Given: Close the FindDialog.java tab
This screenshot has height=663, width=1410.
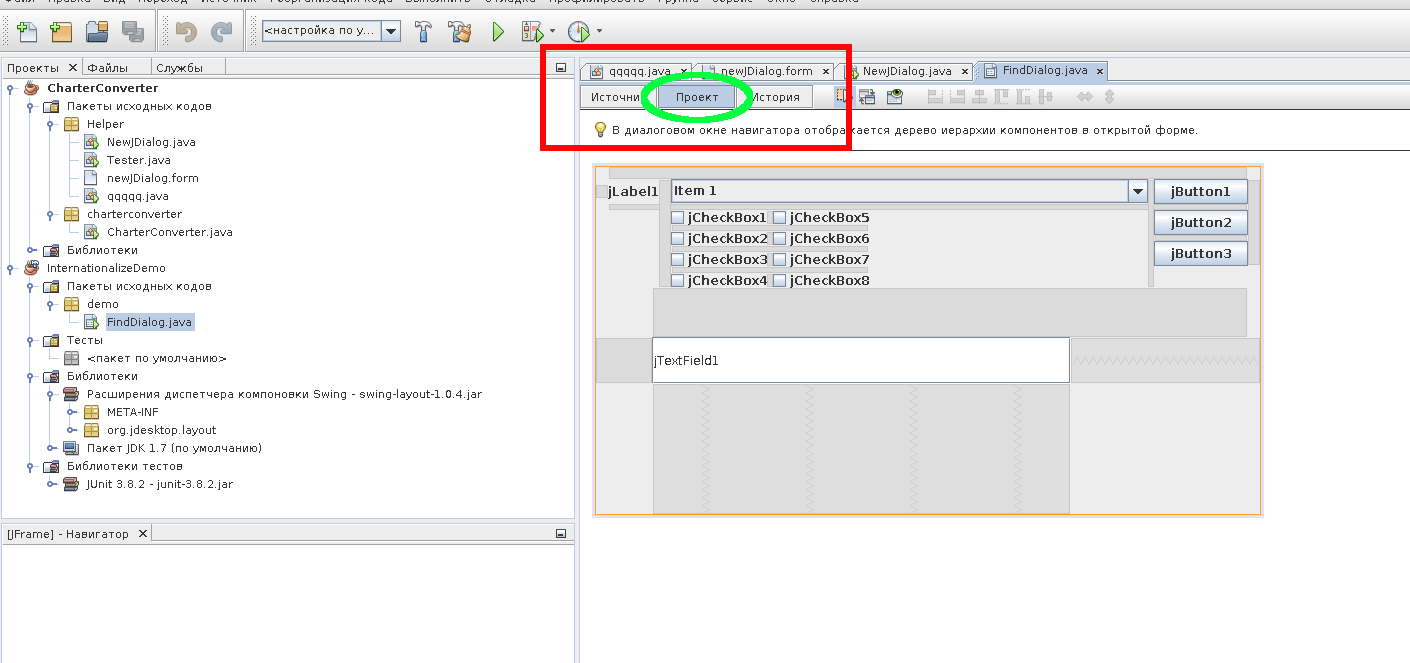Looking at the screenshot, I should coord(1099,71).
